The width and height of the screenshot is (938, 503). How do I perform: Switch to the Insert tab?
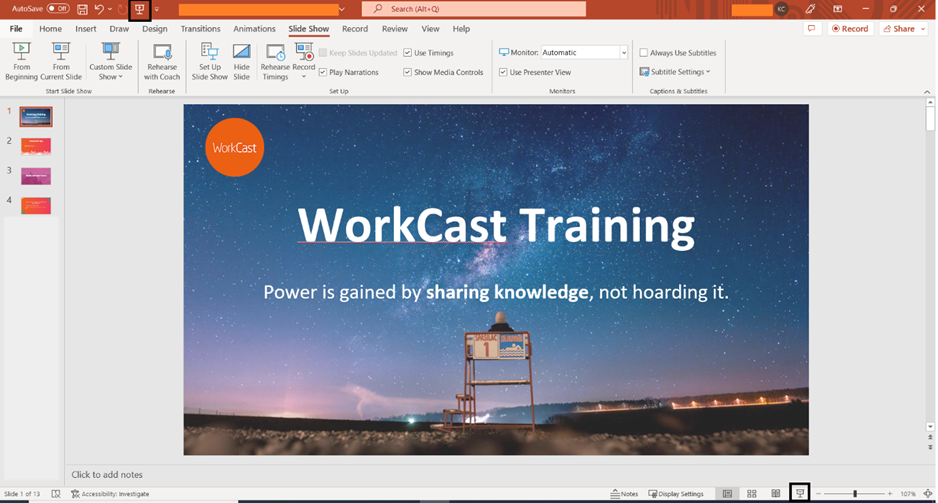pyautogui.click(x=86, y=29)
